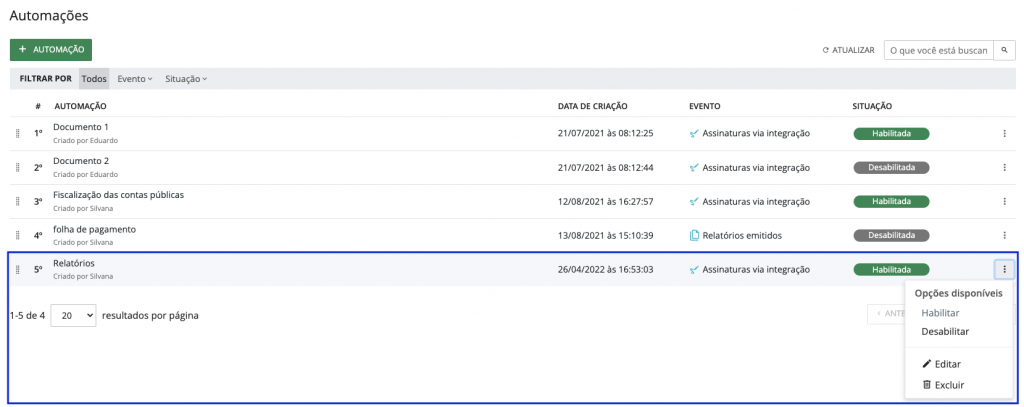Click the three-dot icon on Relatórios row
This screenshot has width=1024, height=407.
pos(1004,269)
